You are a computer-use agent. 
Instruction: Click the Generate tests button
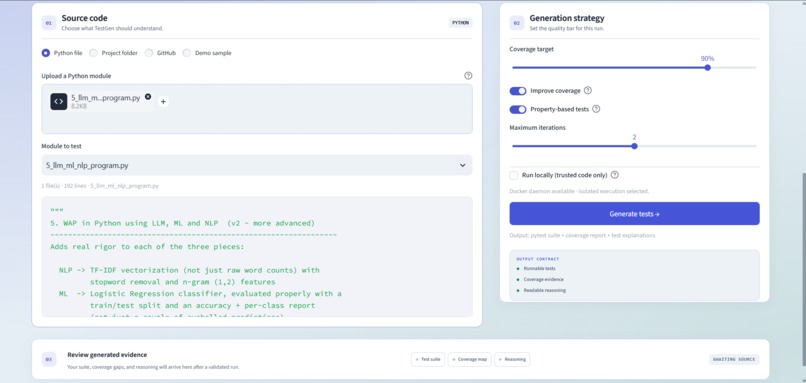click(x=634, y=213)
